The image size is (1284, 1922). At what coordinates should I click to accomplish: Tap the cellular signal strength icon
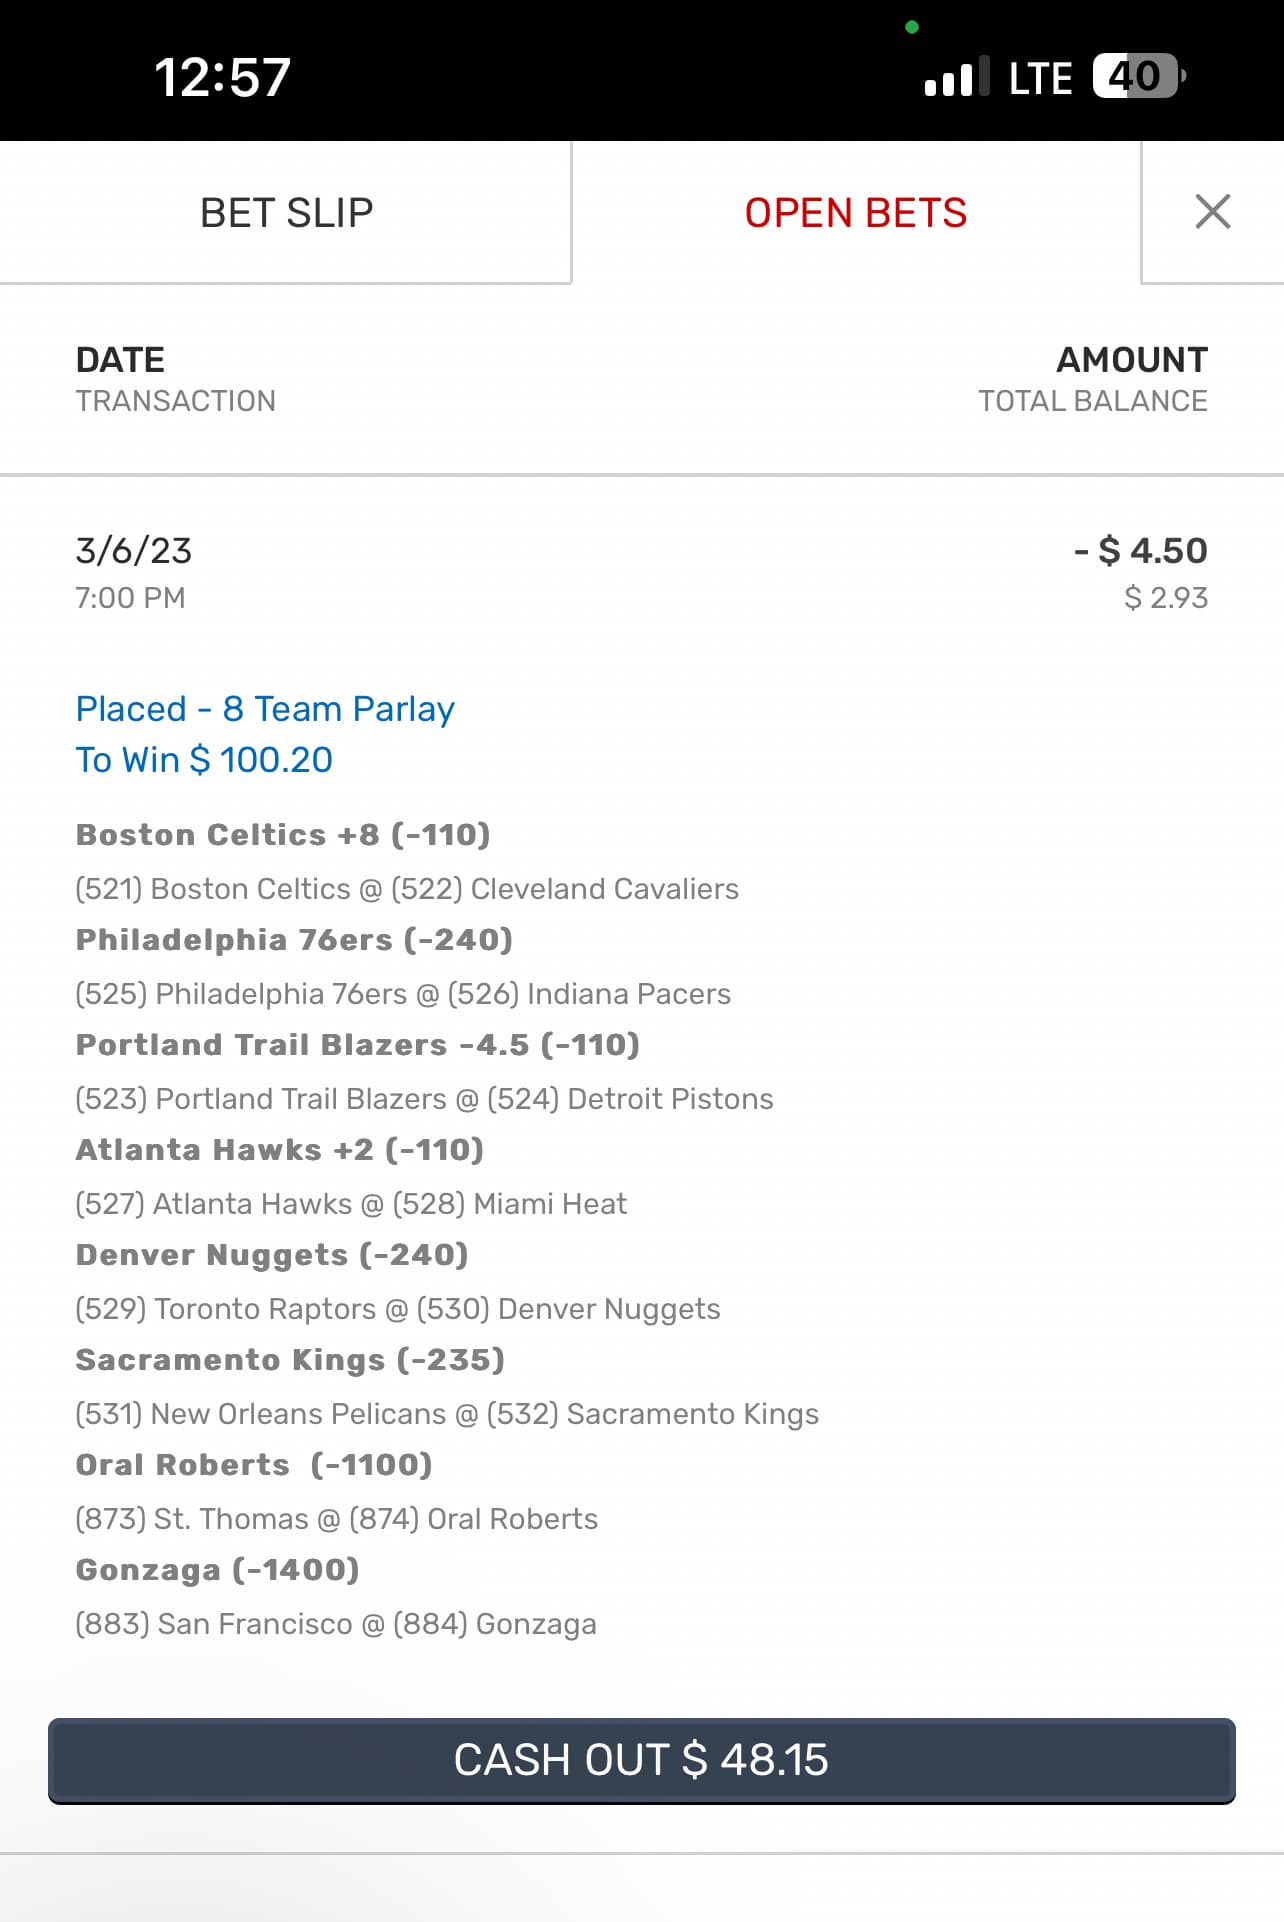point(956,77)
